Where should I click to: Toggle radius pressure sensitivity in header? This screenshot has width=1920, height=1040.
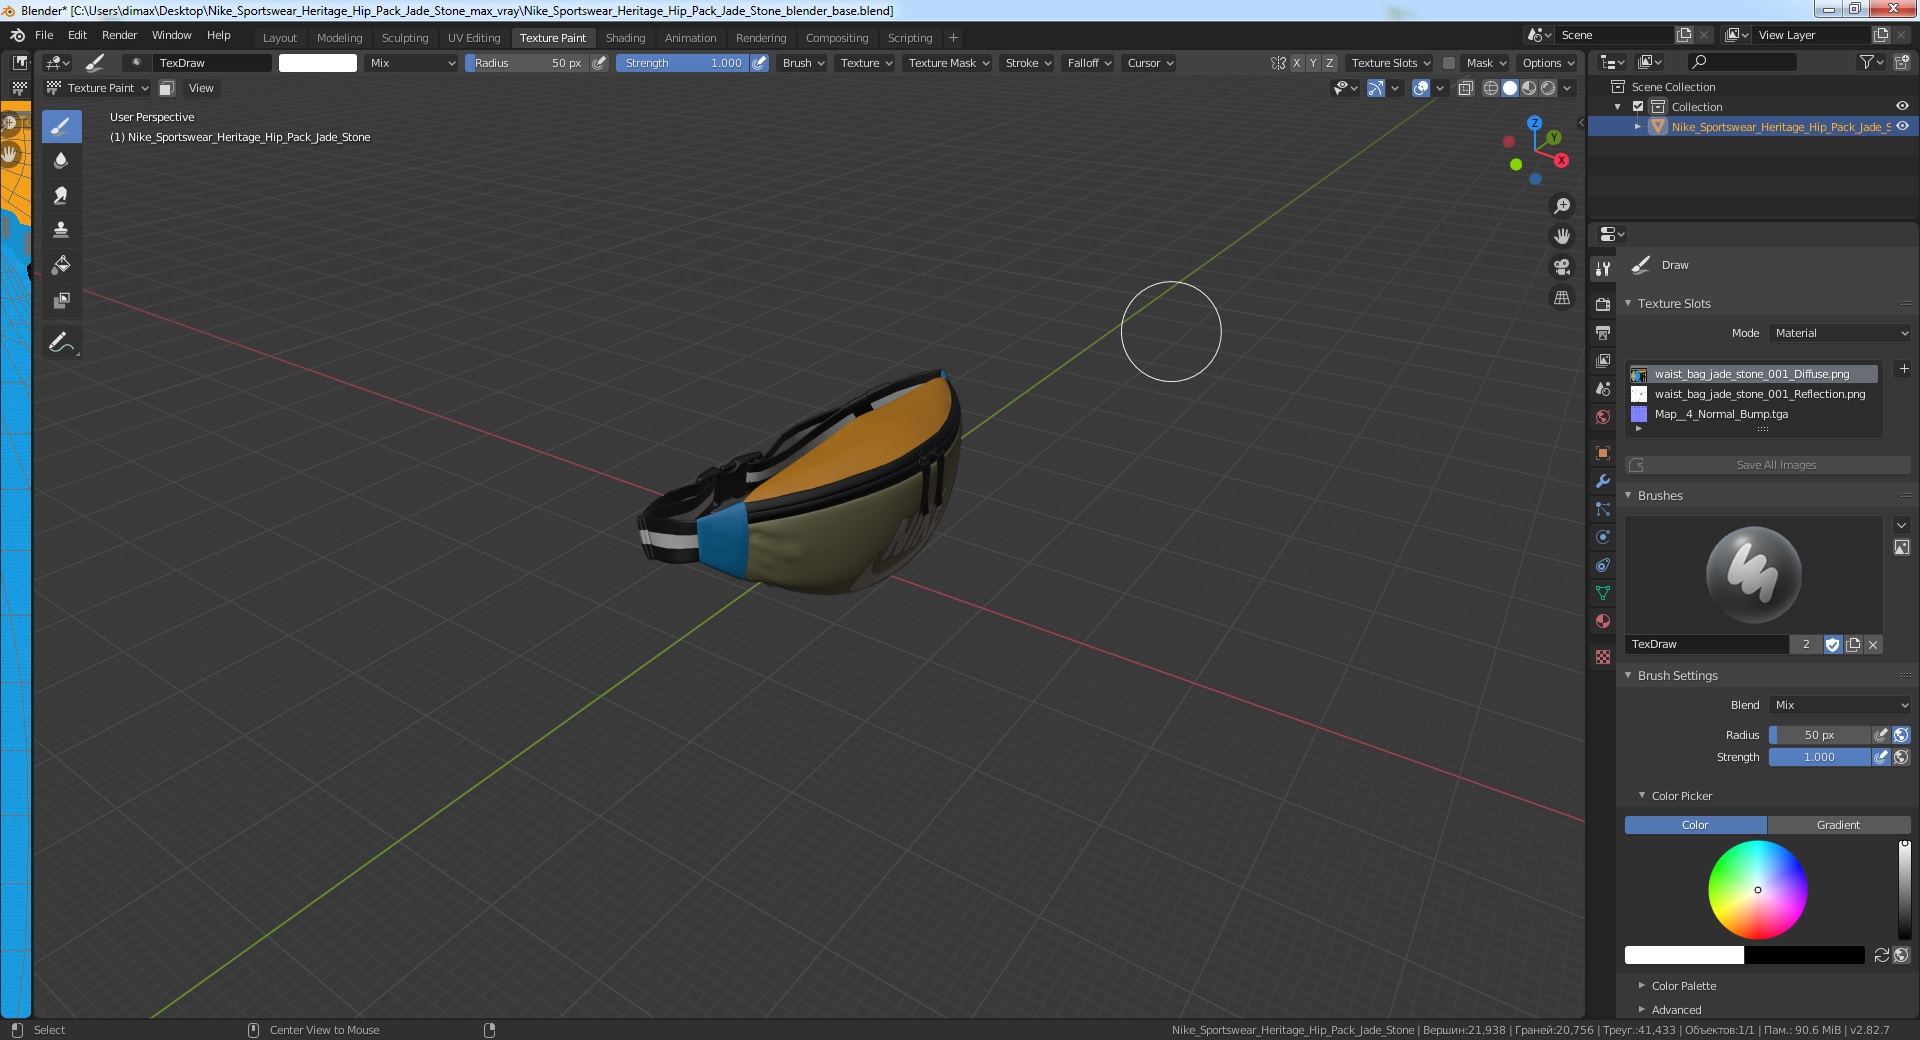(599, 63)
